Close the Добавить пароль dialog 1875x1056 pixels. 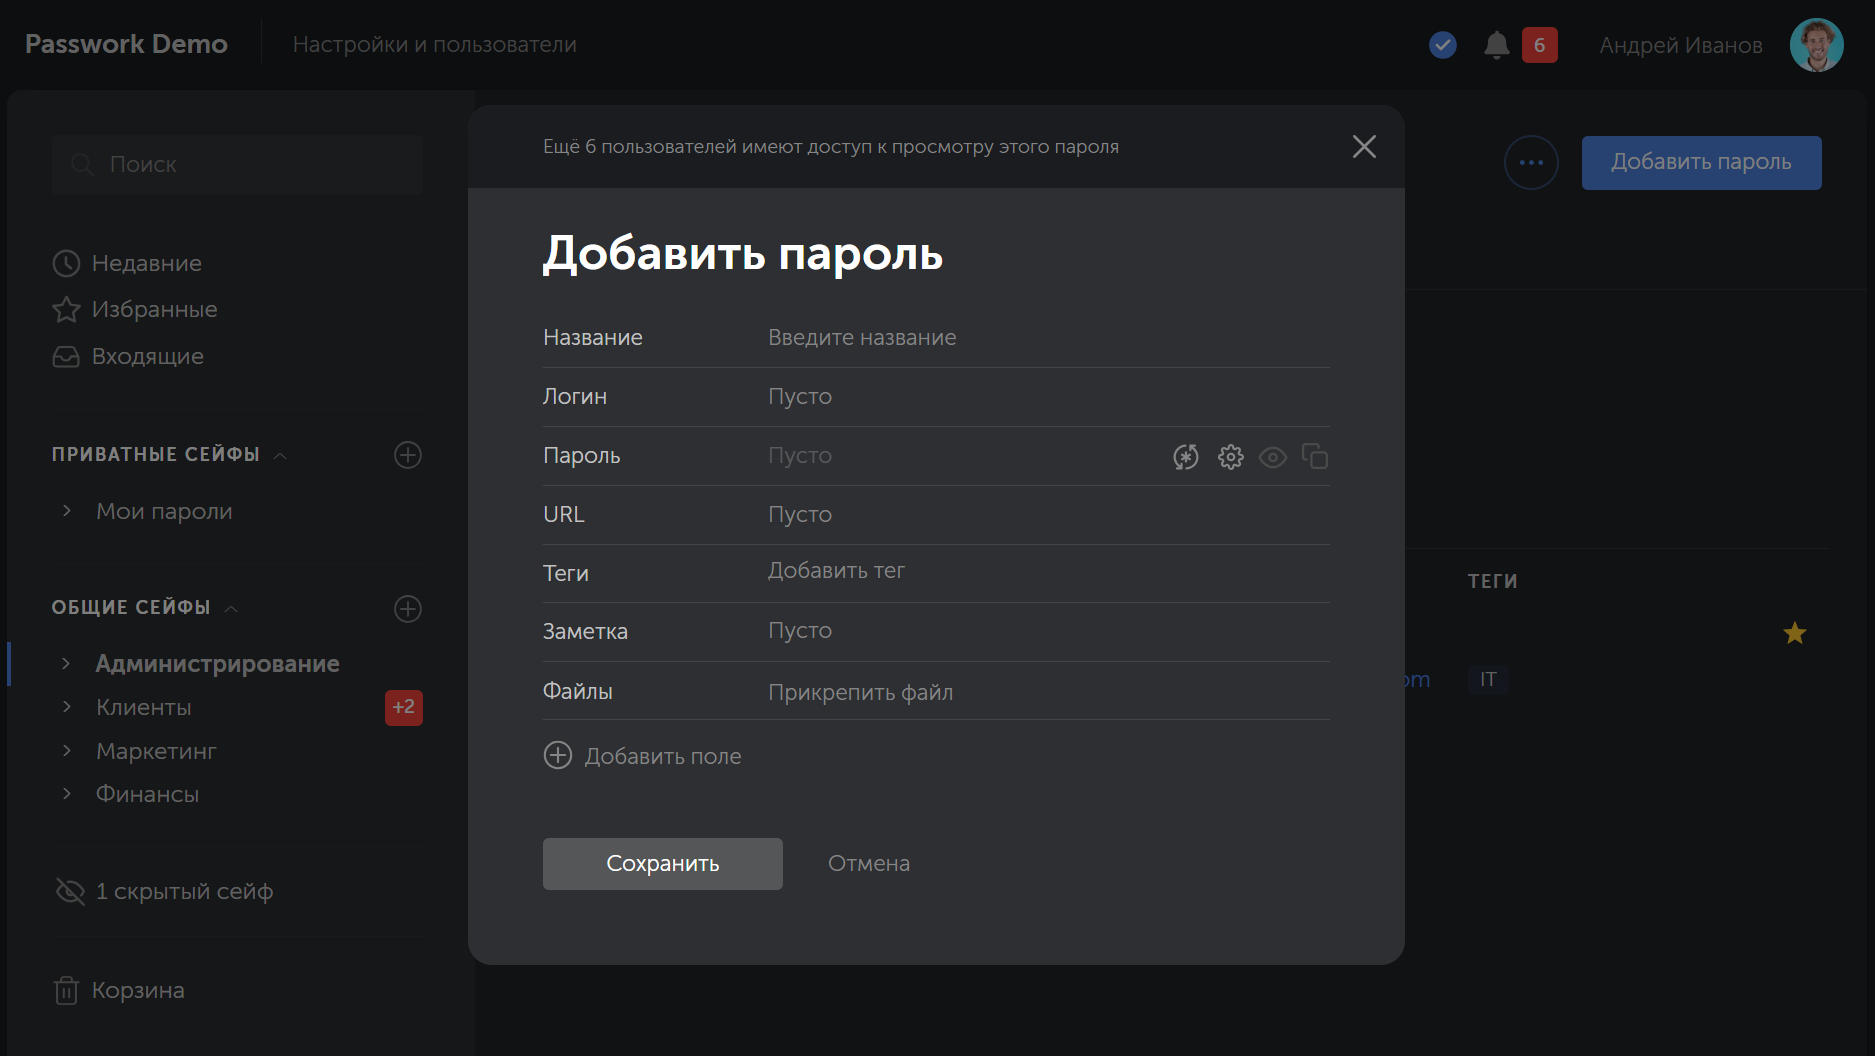[x=1364, y=147]
